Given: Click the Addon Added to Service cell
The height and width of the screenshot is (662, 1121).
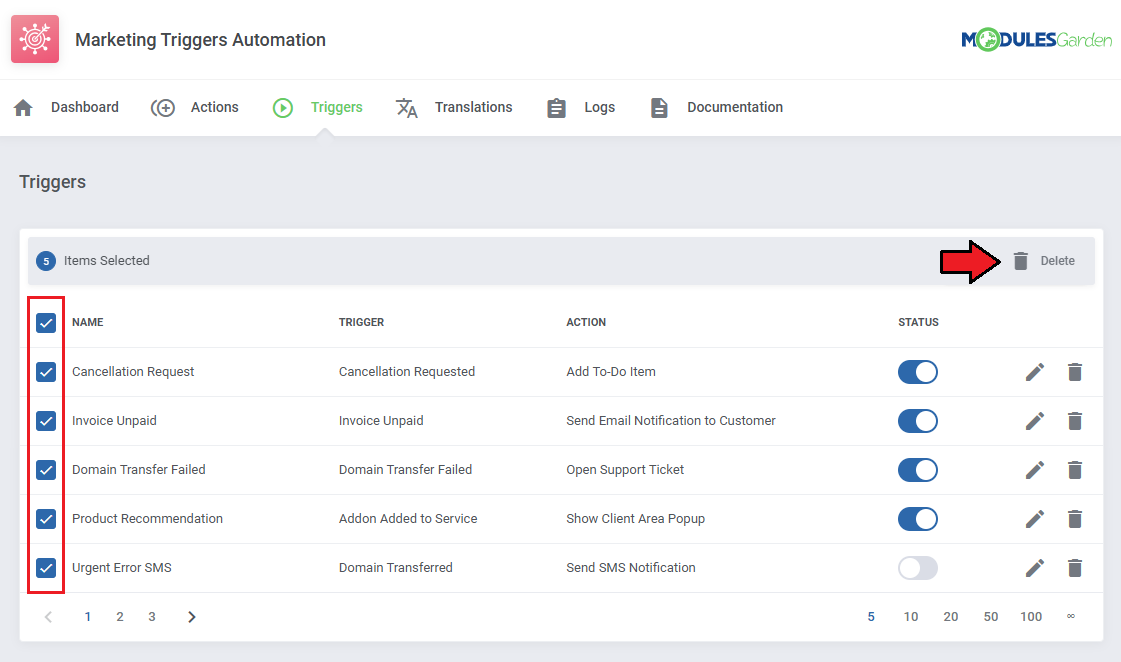Looking at the screenshot, I should (408, 519).
